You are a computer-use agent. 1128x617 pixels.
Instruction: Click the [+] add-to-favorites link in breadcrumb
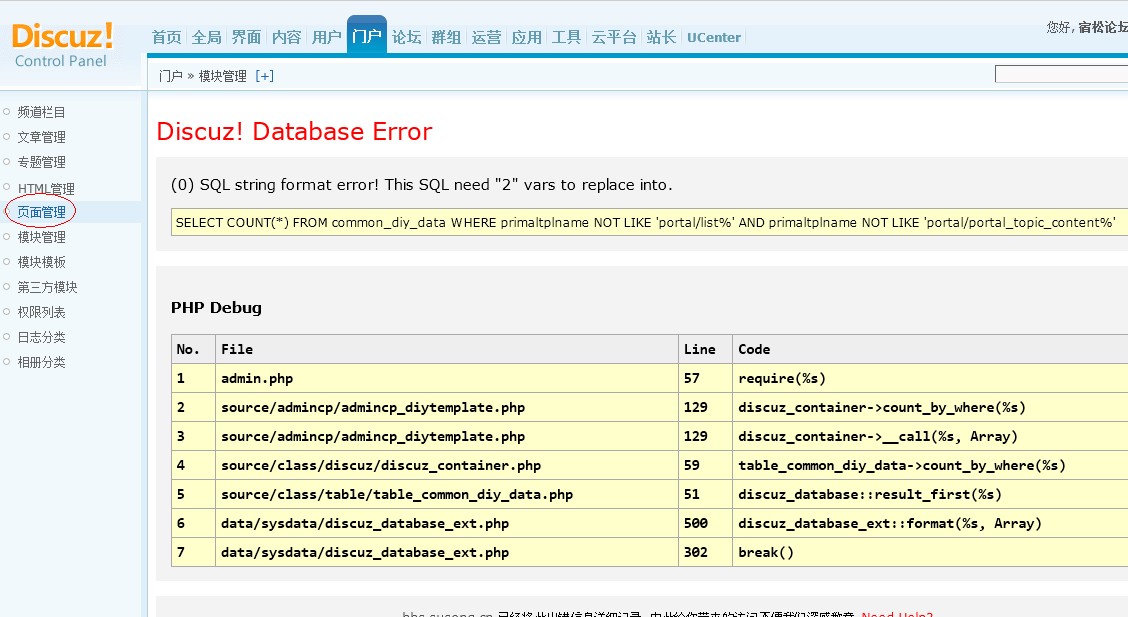click(x=264, y=76)
